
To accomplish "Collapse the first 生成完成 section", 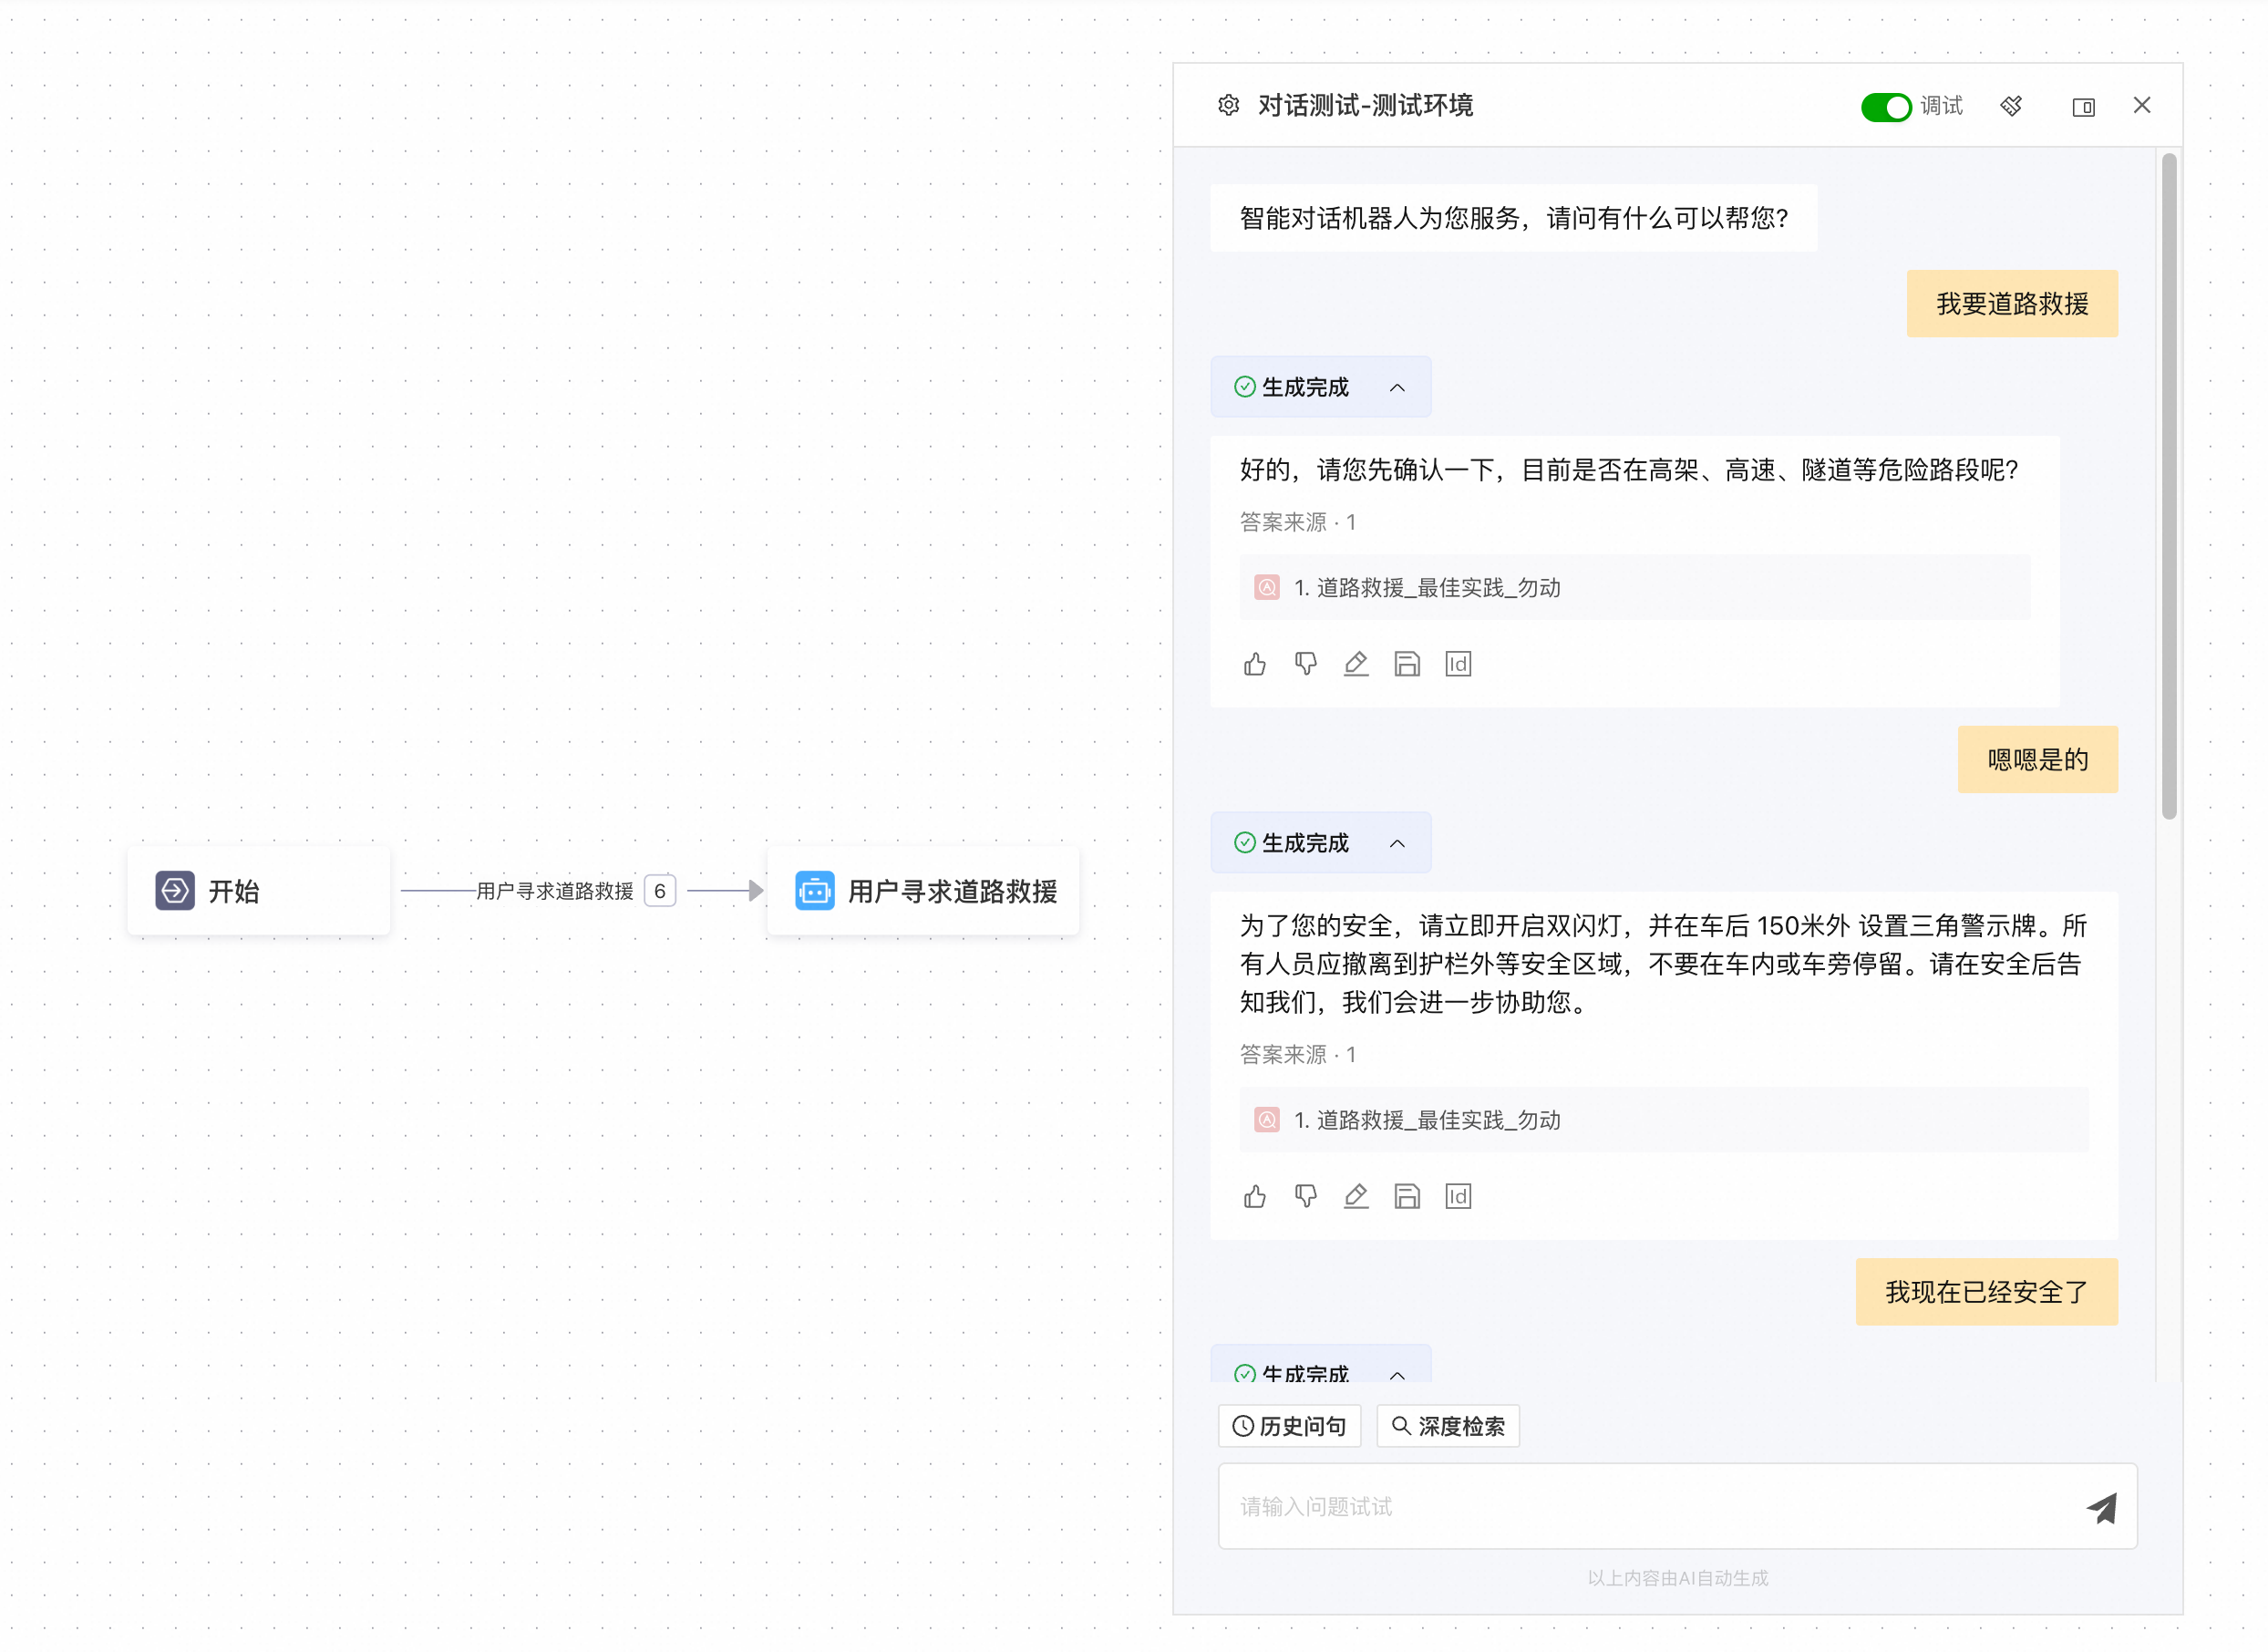I will click(x=1397, y=388).
